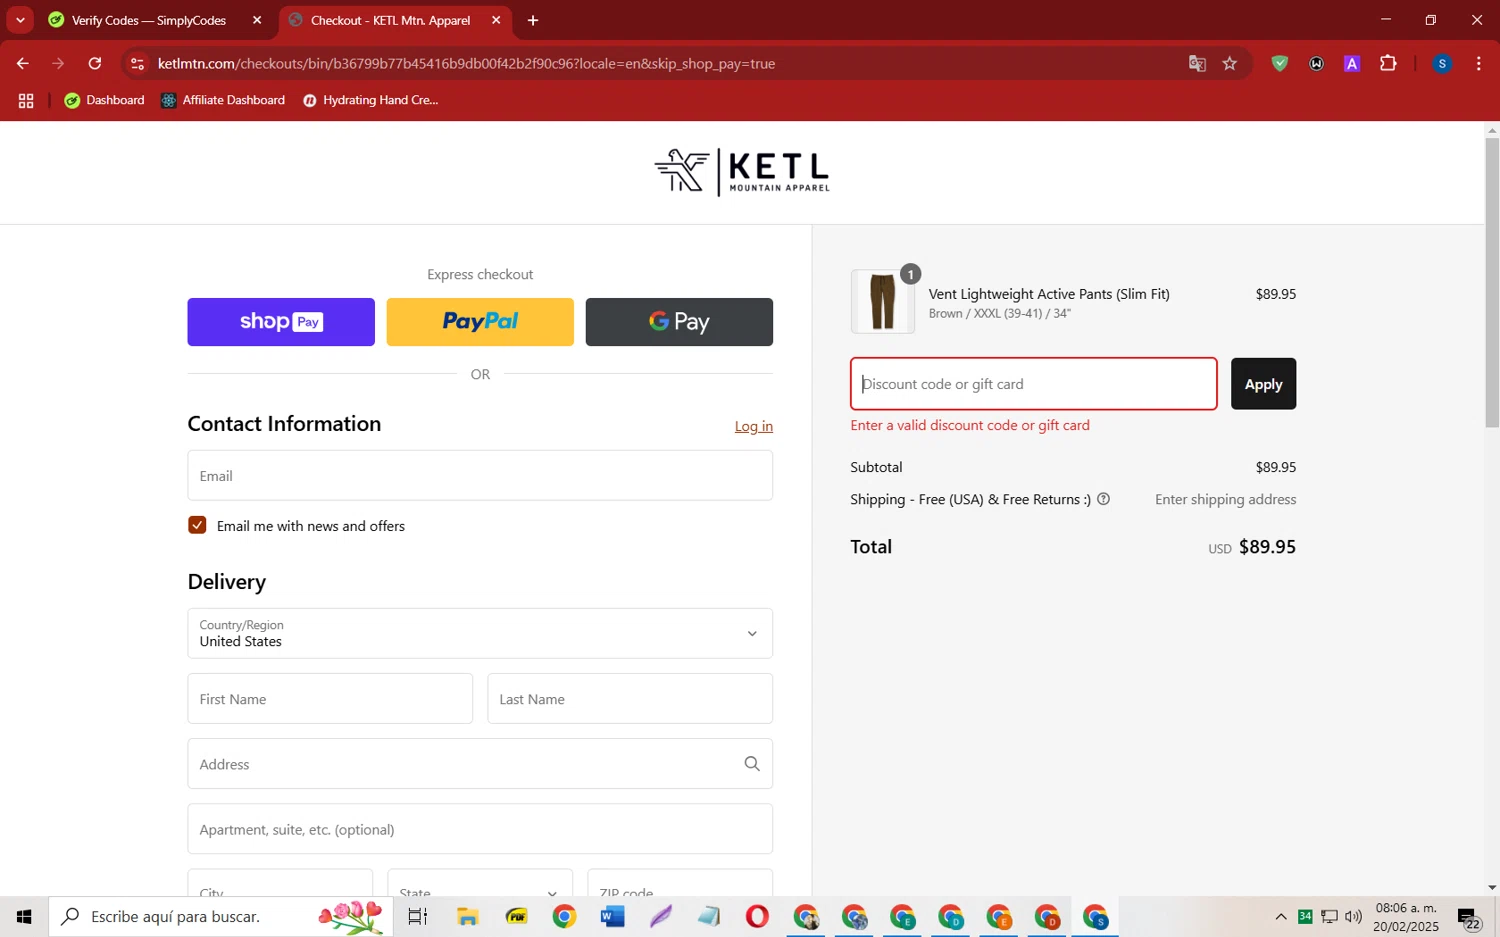Click the Apartment, suite field
The image size is (1500, 937).
coord(480,829)
